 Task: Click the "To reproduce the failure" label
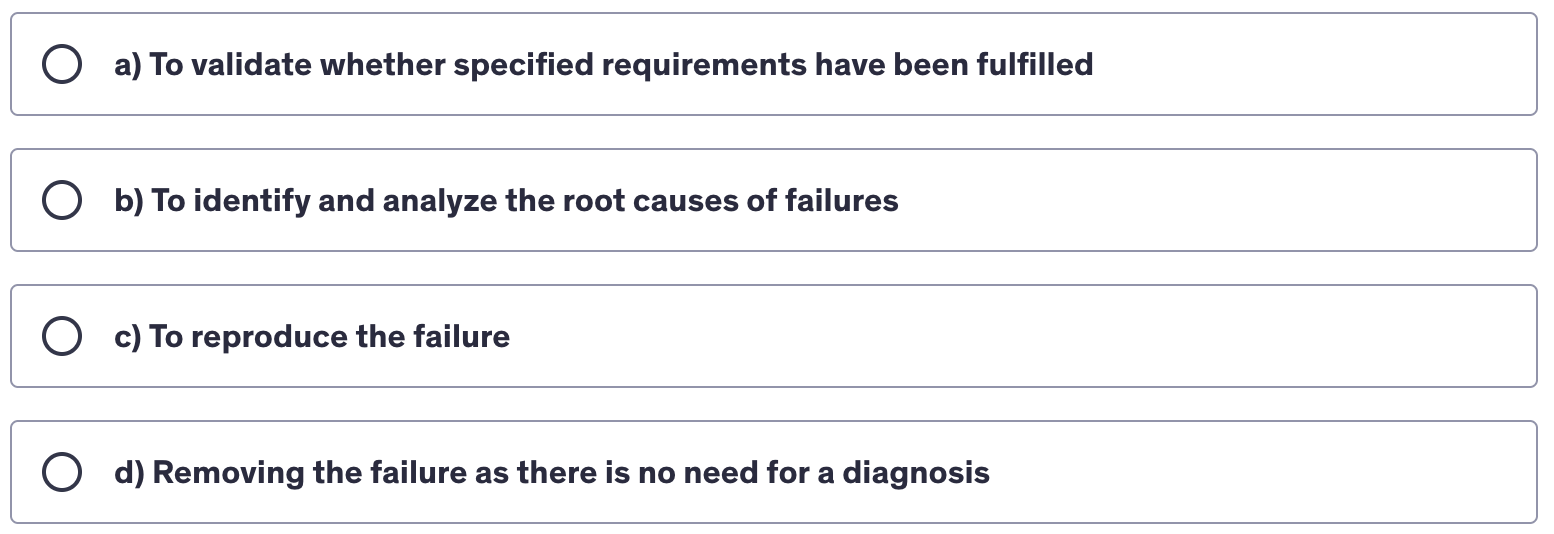coord(329,337)
